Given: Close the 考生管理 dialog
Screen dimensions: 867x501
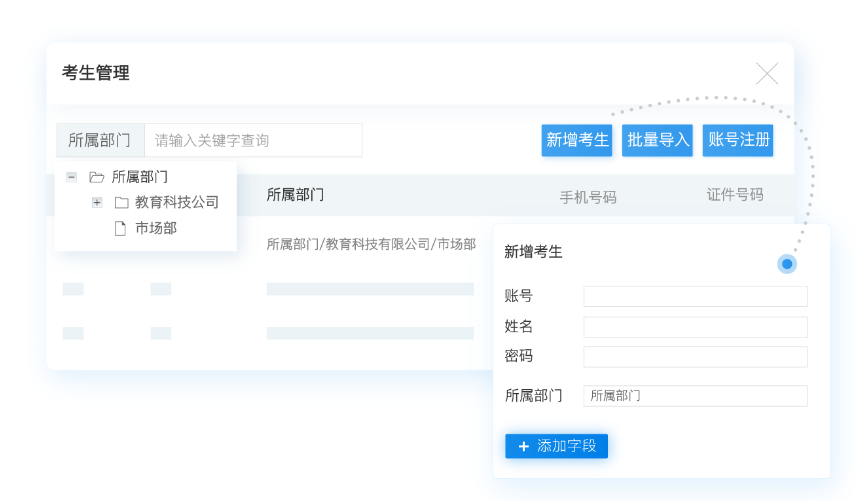Looking at the screenshot, I should [767, 73].
